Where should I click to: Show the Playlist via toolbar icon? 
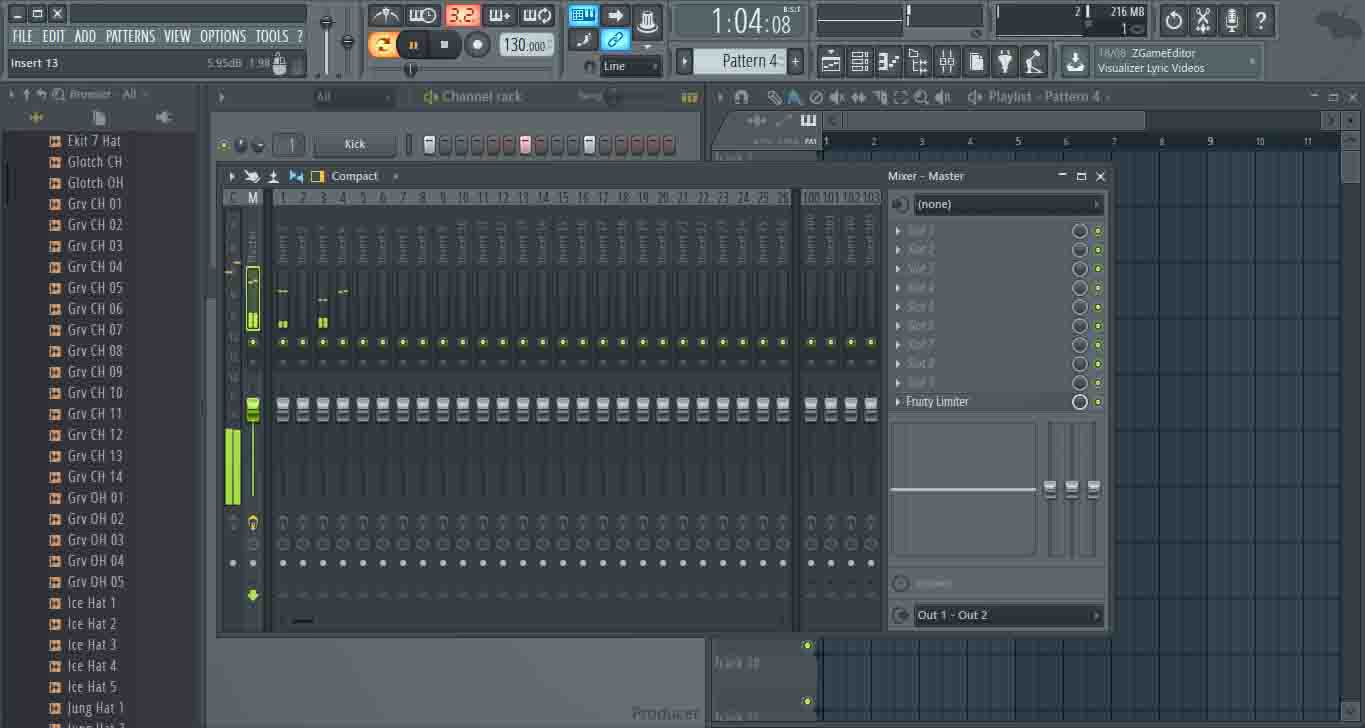pos(830,62)
